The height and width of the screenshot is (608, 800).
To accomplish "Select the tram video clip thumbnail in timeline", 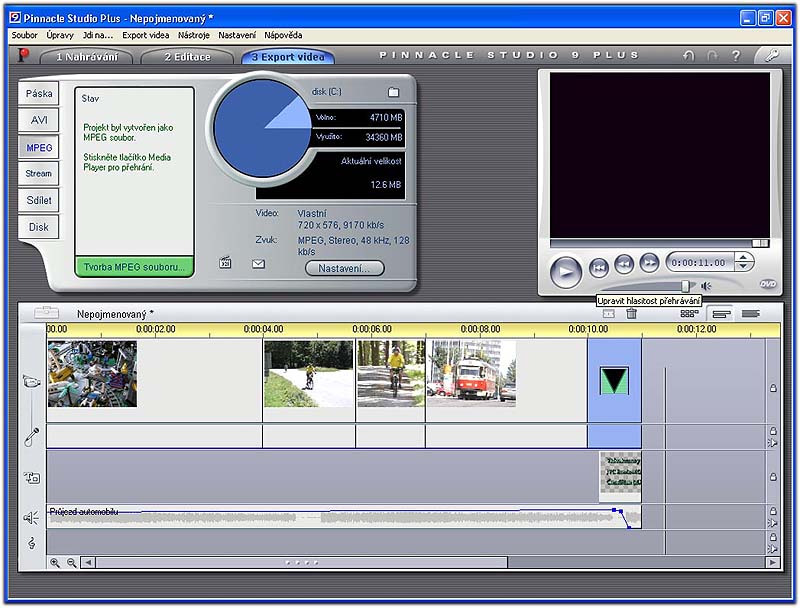I will click(x=471, y=372).
